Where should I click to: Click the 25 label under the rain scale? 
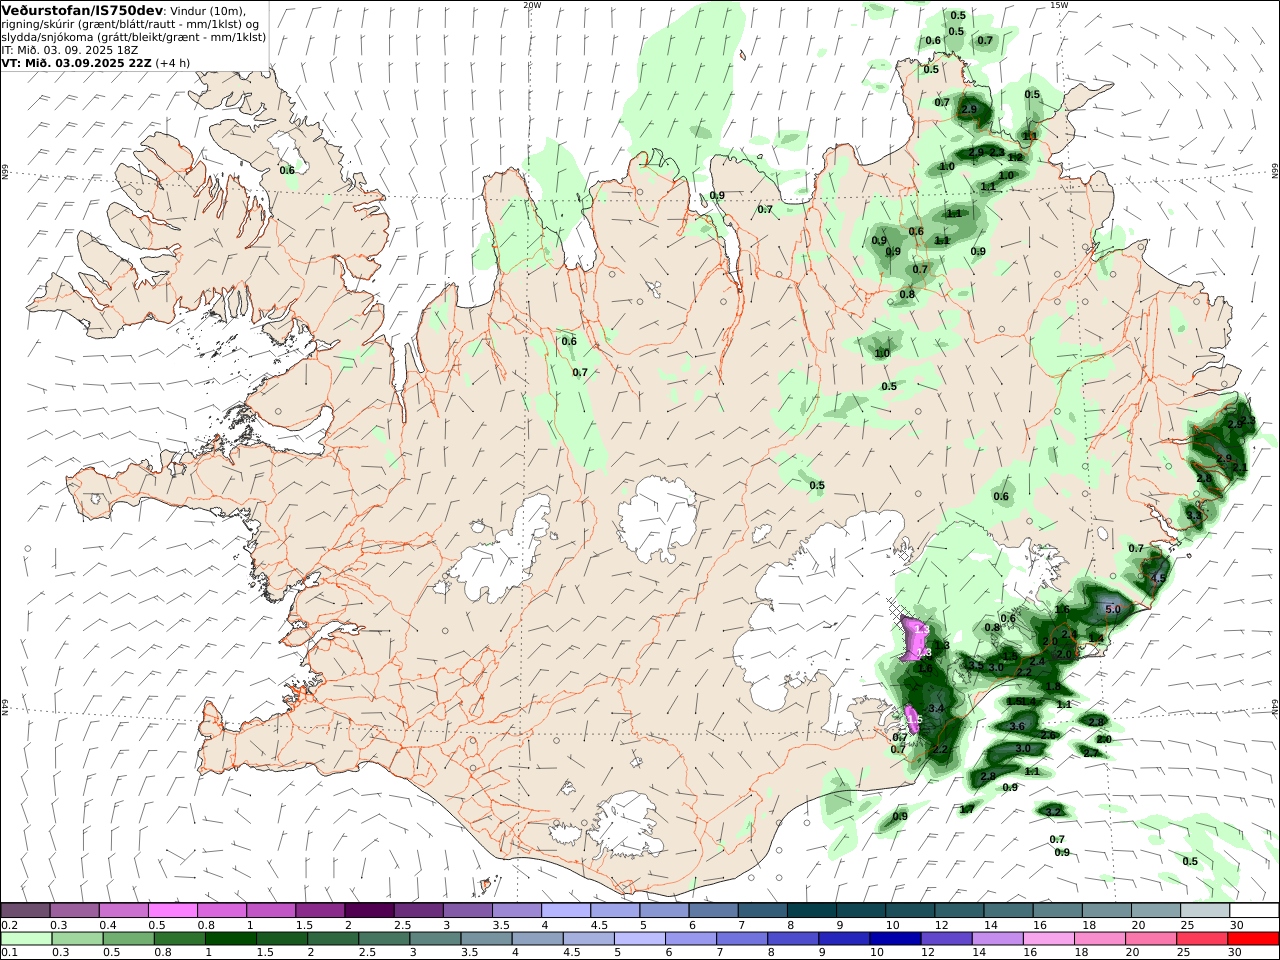(x=1185, y=953)
